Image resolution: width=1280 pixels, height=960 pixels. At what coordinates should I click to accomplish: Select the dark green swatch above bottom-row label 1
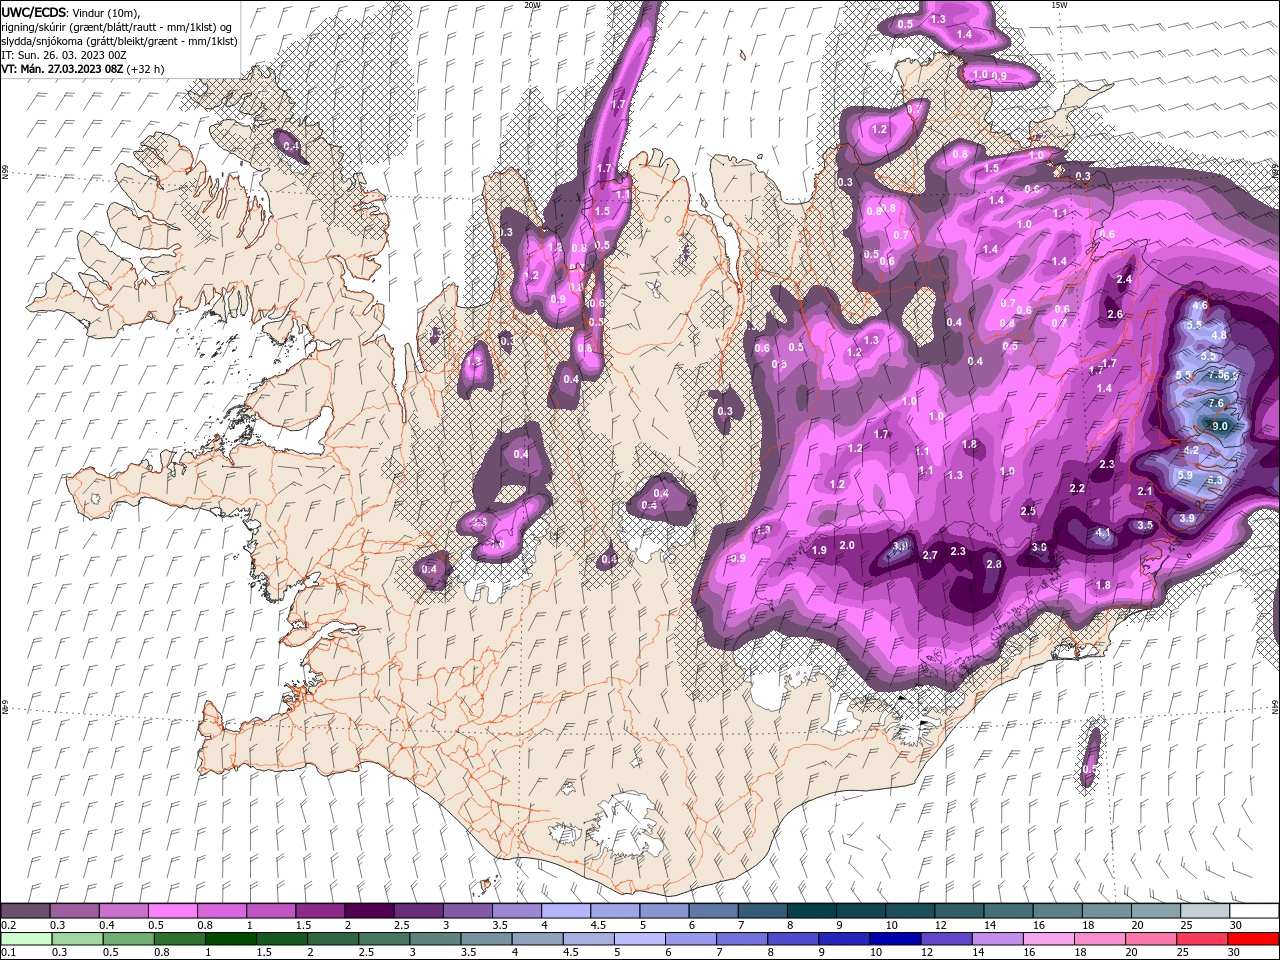(230, 939)
